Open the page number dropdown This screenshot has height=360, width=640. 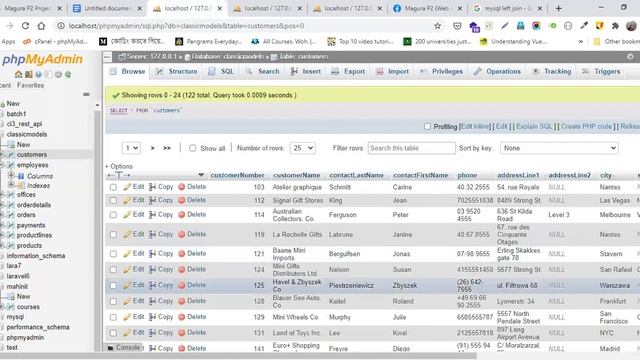(x=131, y=148)
